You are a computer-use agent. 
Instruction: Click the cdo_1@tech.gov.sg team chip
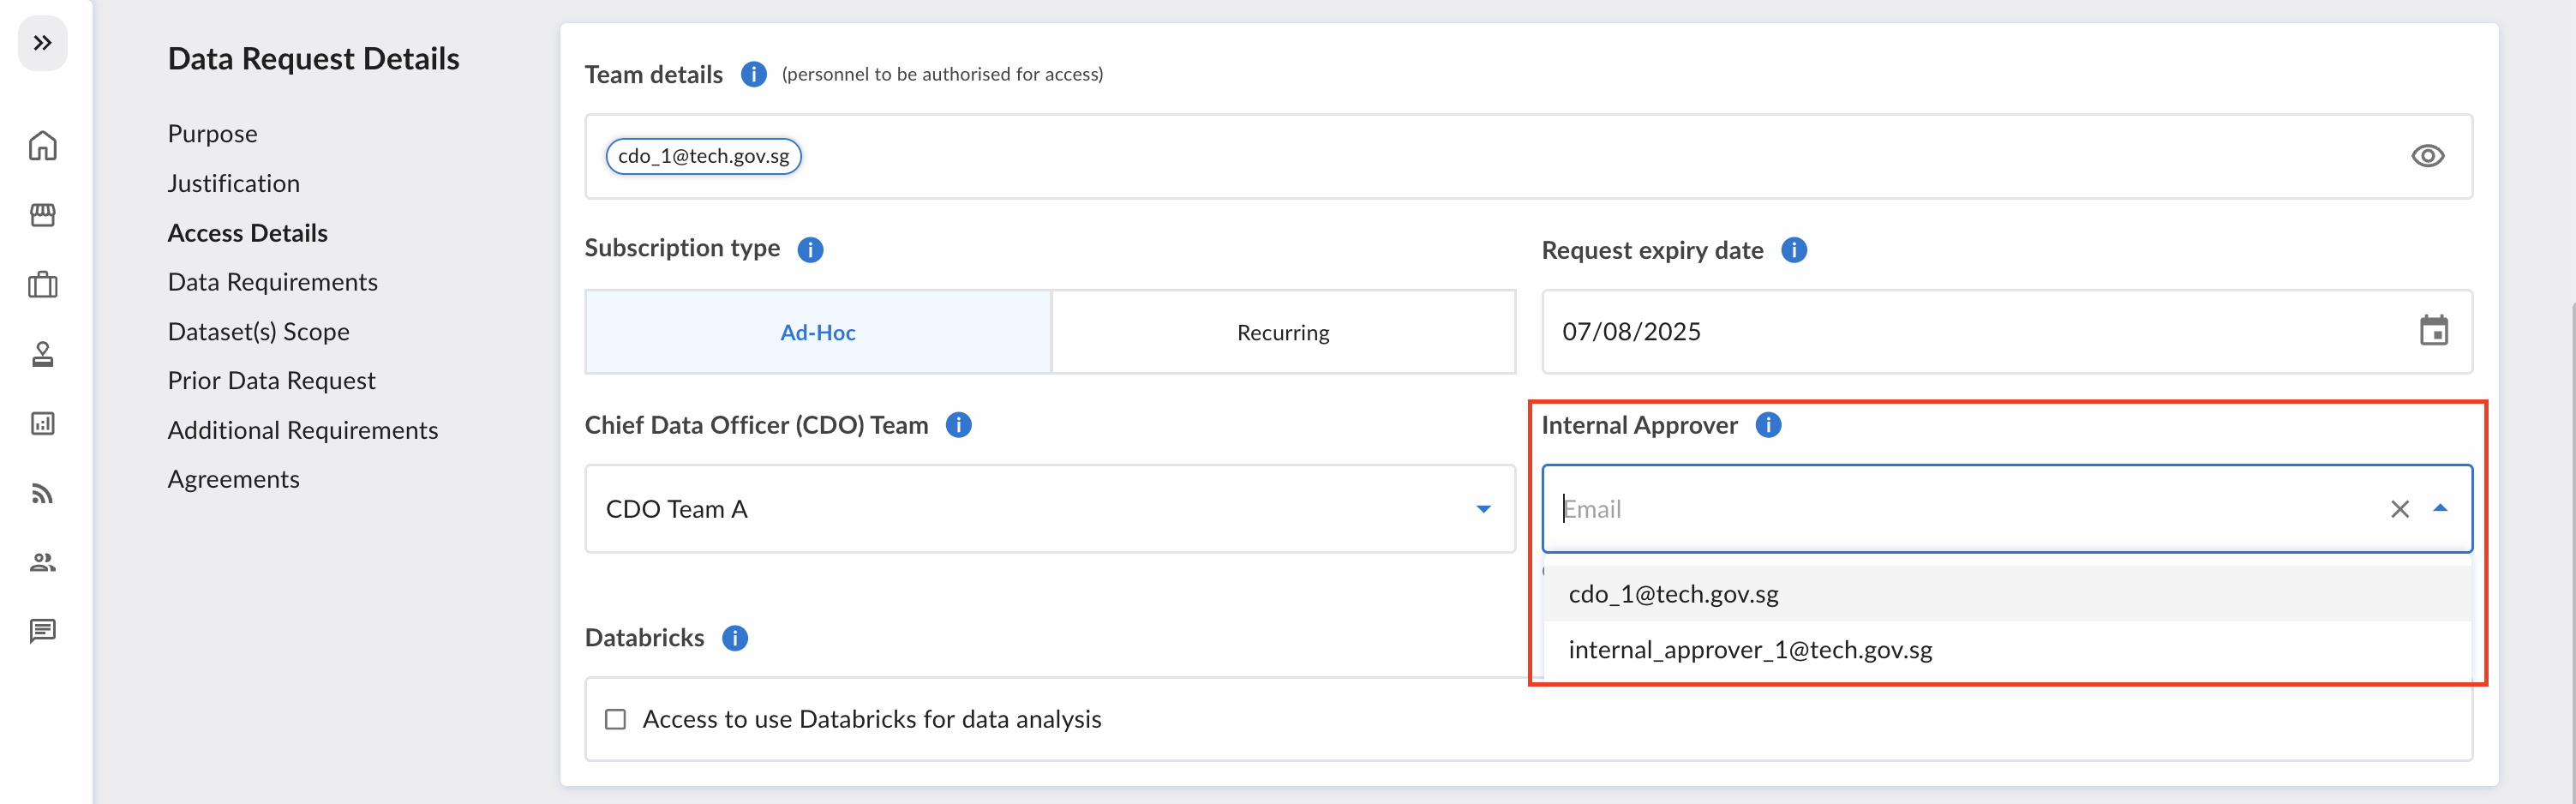703,156
